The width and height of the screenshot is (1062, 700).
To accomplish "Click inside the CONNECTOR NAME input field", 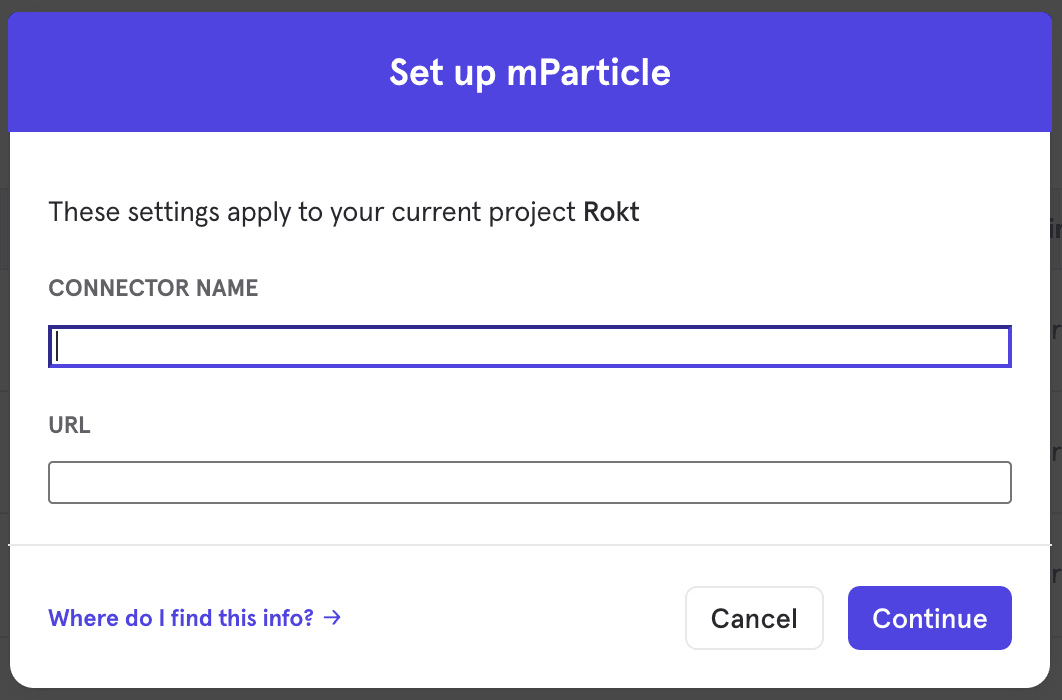I will 530,346.
